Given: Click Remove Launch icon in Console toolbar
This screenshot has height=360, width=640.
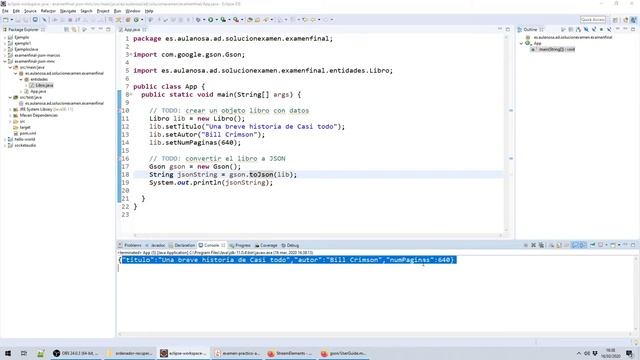Looking at the screenshot, I should pyautogui.click(x=533, y=245).
